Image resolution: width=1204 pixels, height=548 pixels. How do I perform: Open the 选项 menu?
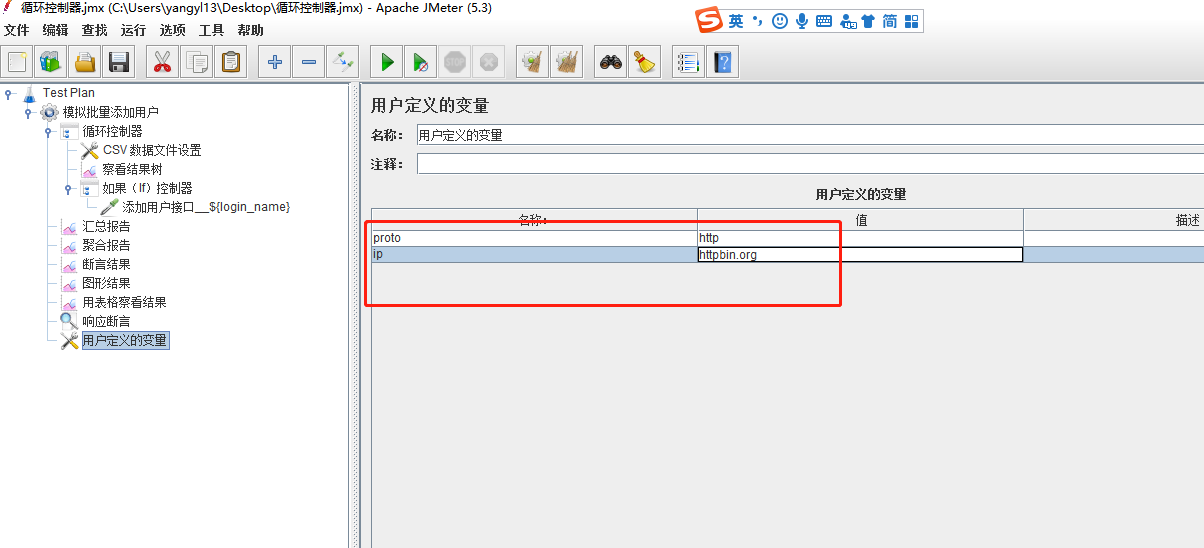click(x=172, y=30)
